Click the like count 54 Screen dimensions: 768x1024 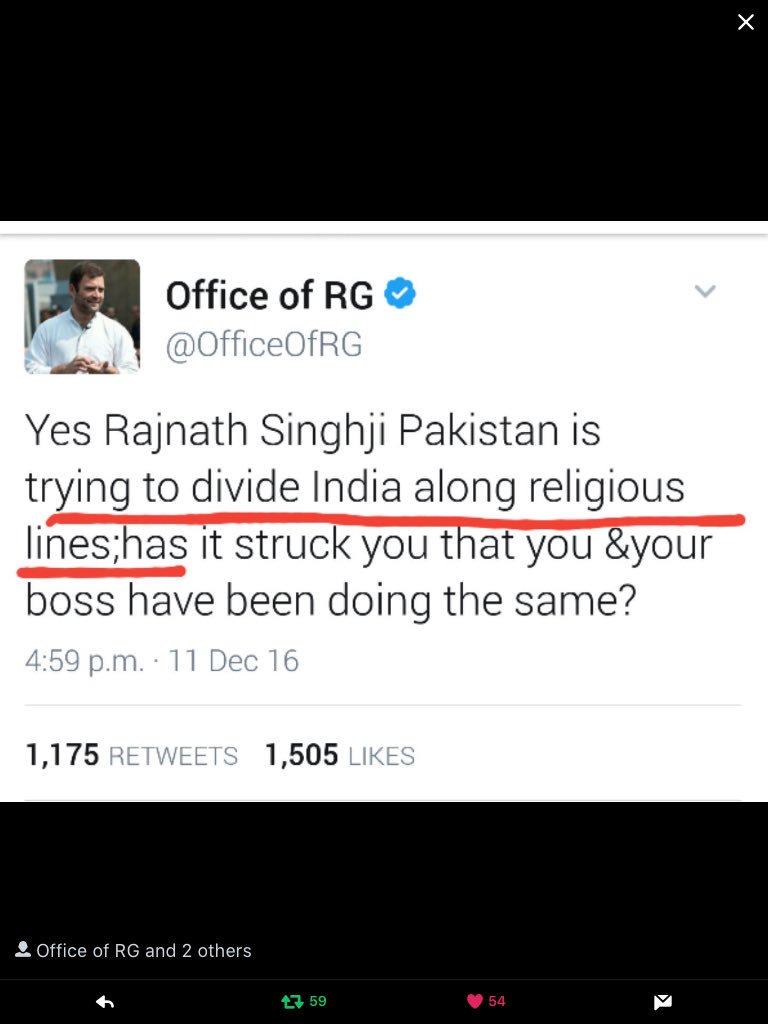(x=496, y=1001)
